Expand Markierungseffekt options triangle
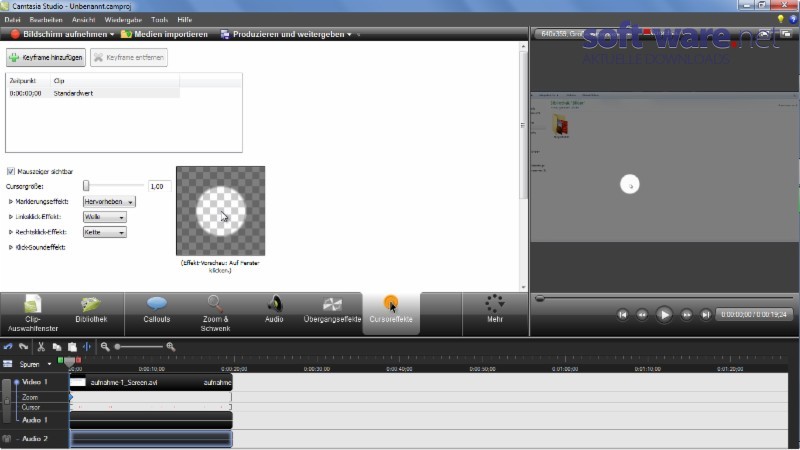Image resolution: width=800 pixels, height=450 pixels. (11, 202)
